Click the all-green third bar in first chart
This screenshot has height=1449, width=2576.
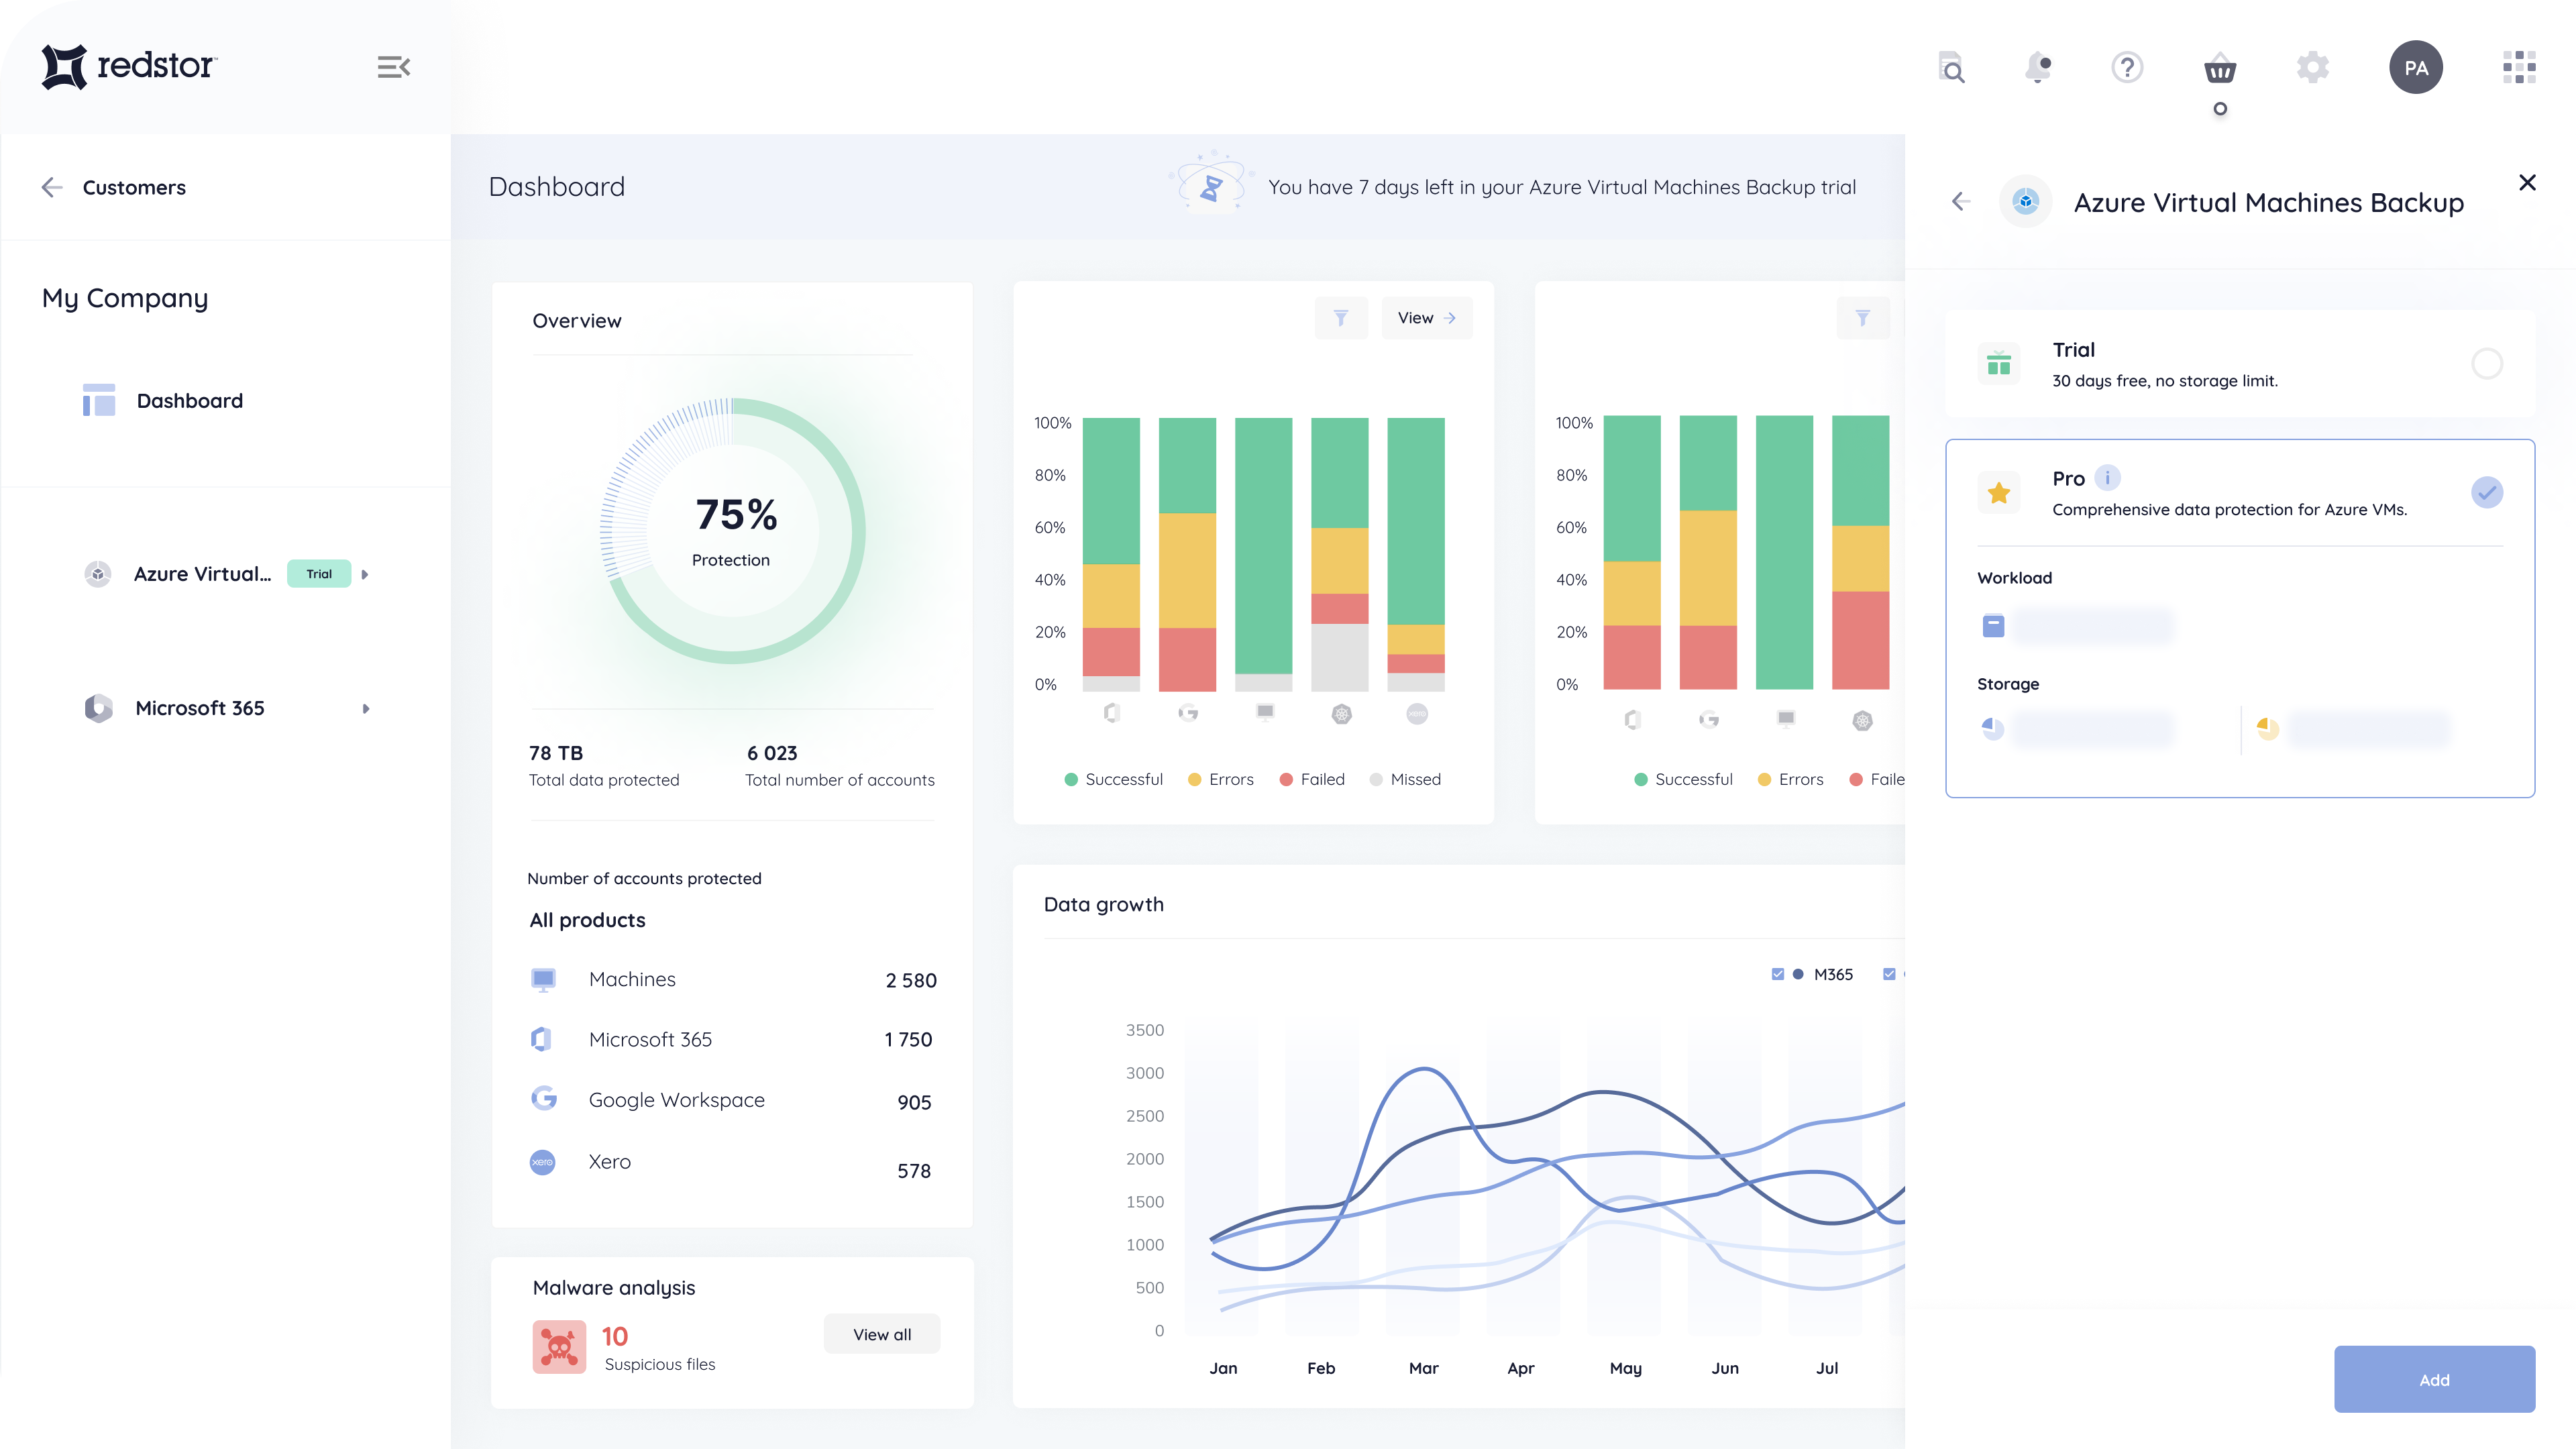(1263, 546)
